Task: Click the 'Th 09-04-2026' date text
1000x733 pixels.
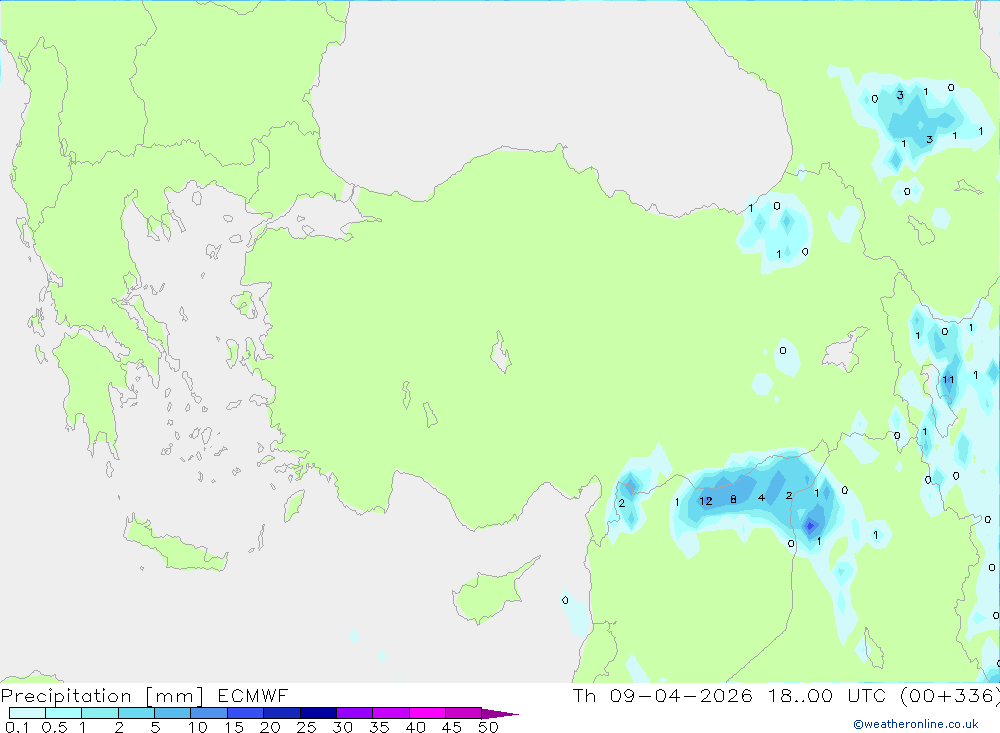Action: tap(662, 696)
